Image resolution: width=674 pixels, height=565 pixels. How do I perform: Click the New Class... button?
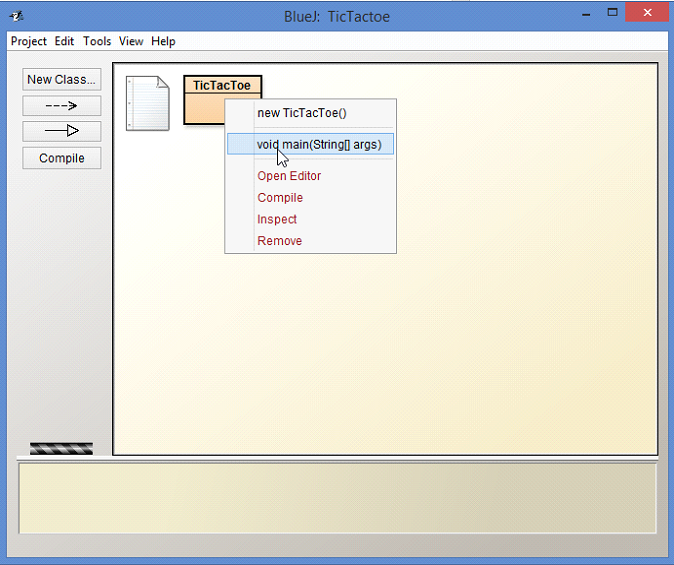tap(61, 80)
